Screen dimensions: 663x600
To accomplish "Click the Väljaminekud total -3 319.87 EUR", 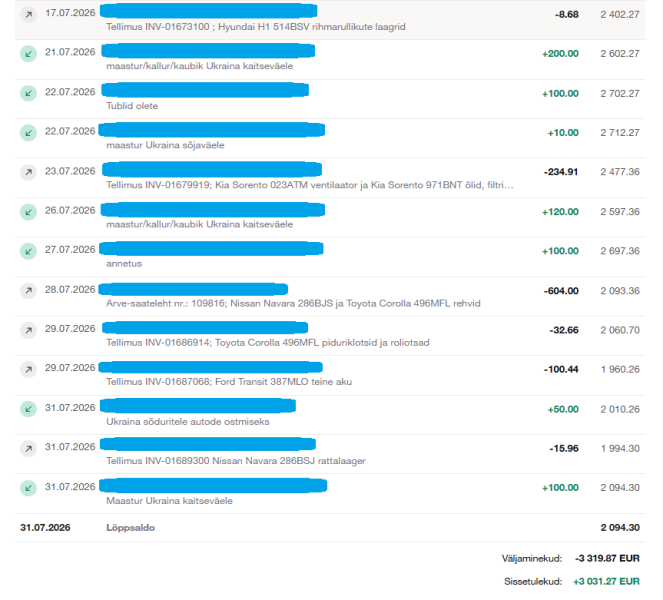I will point(607,559).
